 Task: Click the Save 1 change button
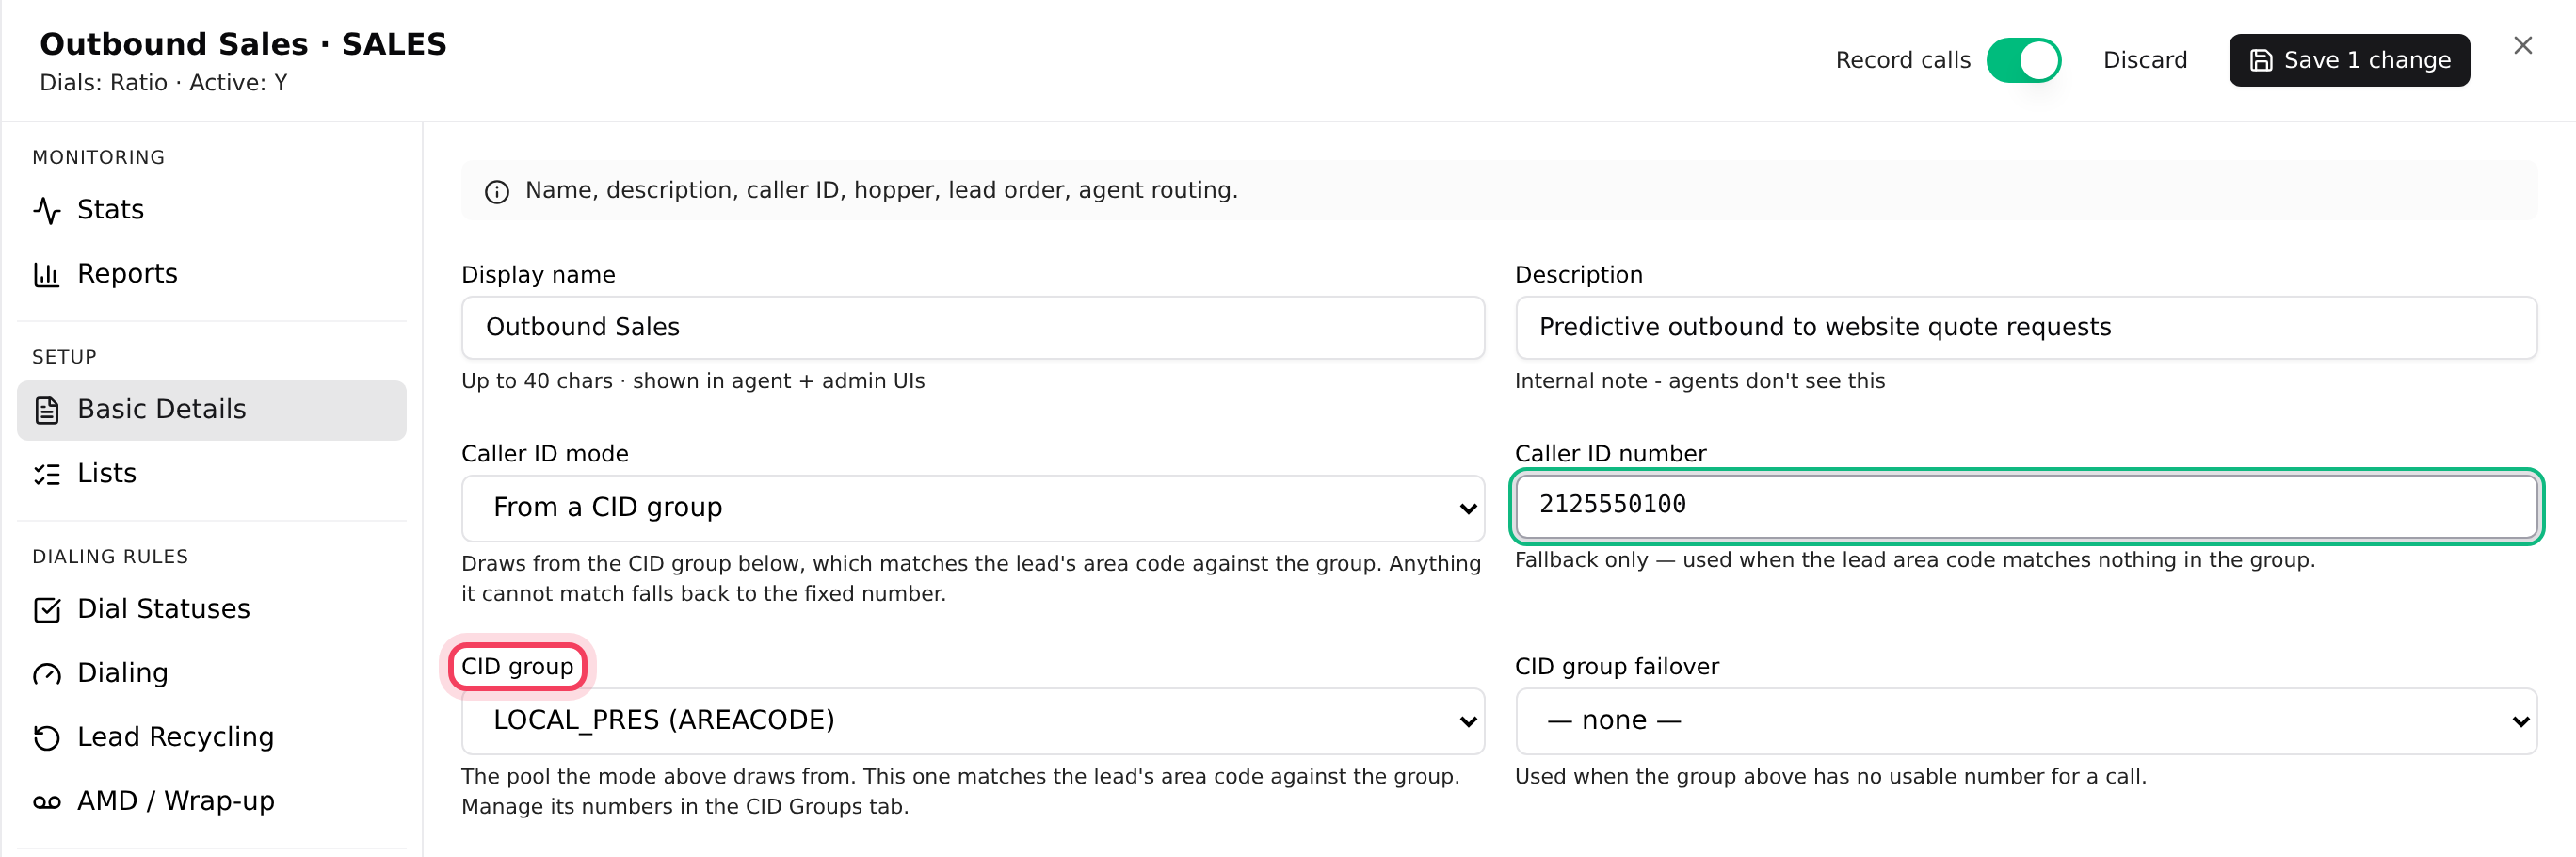coord(2349,60)
